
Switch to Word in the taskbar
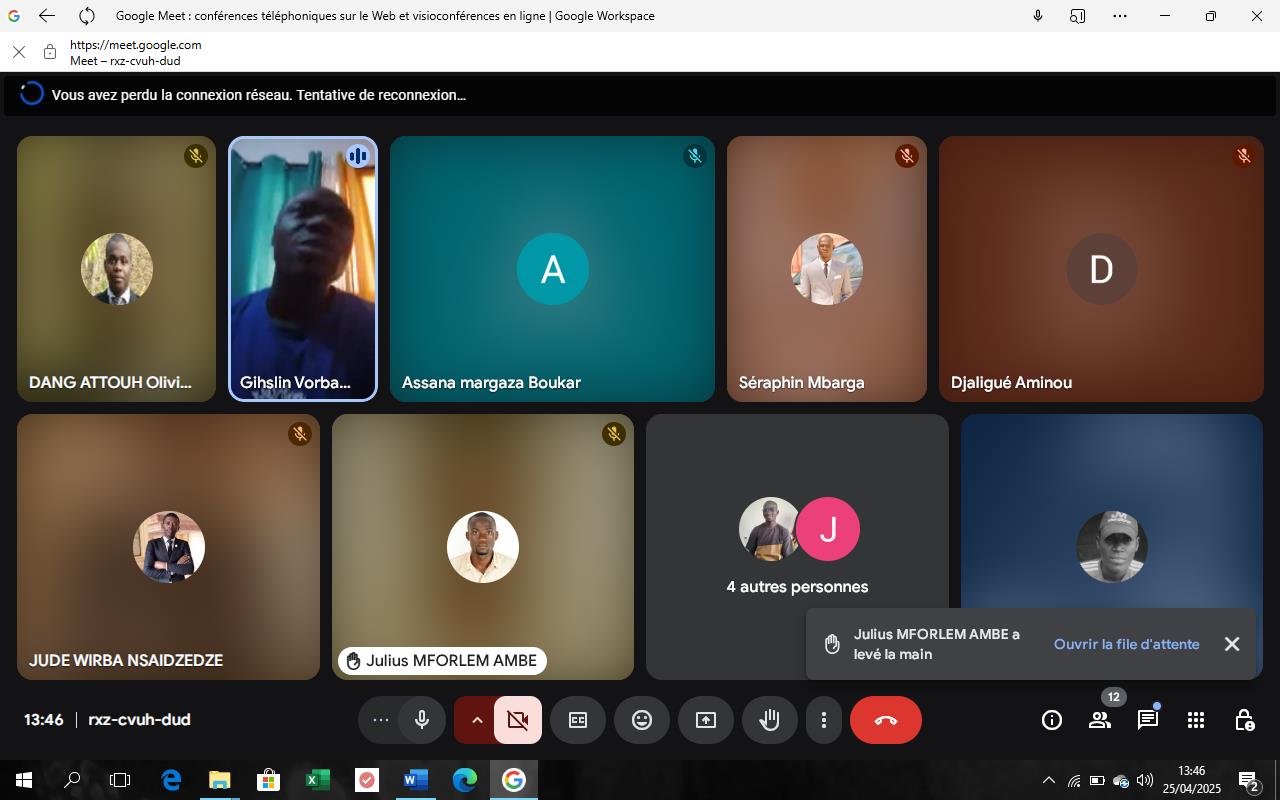pyautogui.click(x=415, y=780)
